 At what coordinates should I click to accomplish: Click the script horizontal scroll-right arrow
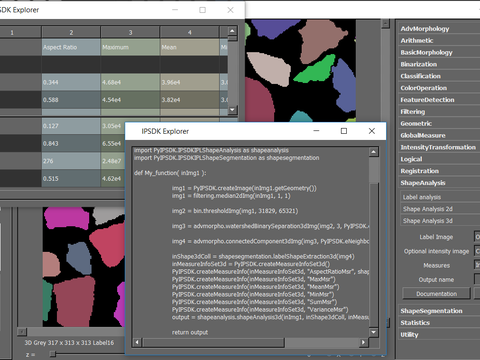[364, 342]
